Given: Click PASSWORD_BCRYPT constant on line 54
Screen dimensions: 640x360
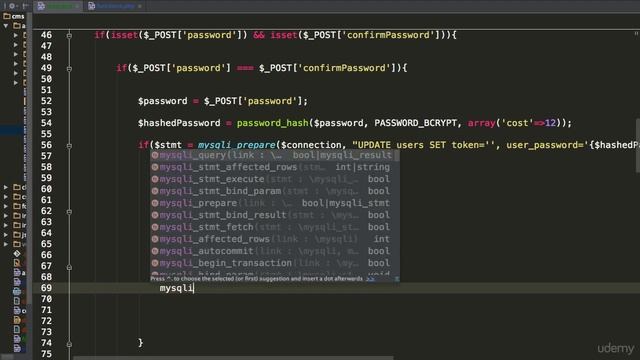Looking at the screenshot, I should coord(416,123).
